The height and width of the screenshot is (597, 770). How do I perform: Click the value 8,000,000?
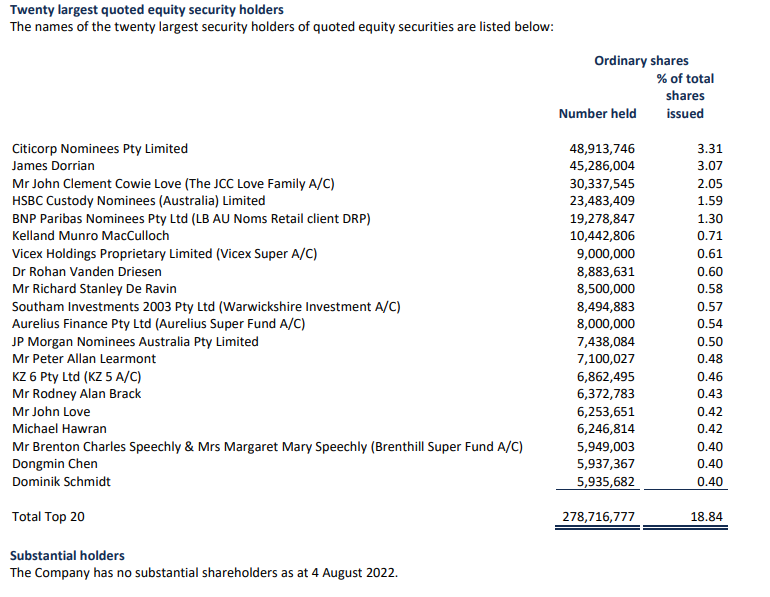click(x=606, y=324)
